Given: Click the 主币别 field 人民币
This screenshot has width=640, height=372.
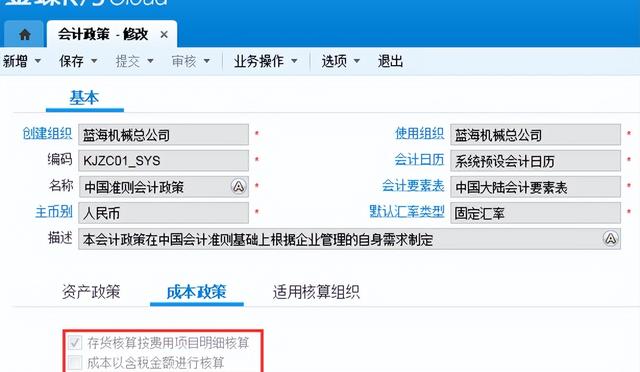Looking at the screenshot, I should (x=164, y=213).
